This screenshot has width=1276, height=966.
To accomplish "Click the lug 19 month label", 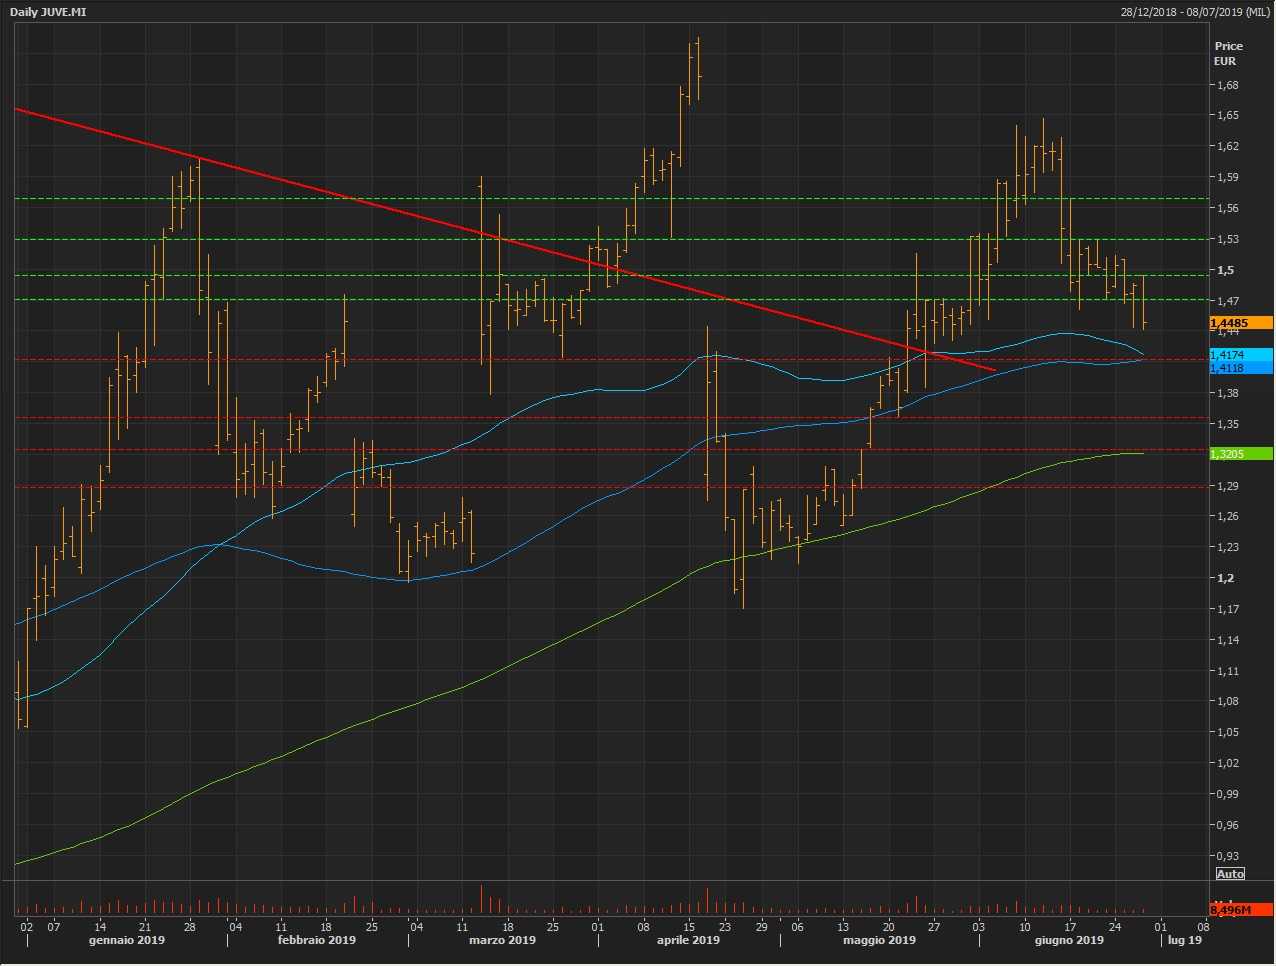I will pyautogui.click(x=1184, y=940).
